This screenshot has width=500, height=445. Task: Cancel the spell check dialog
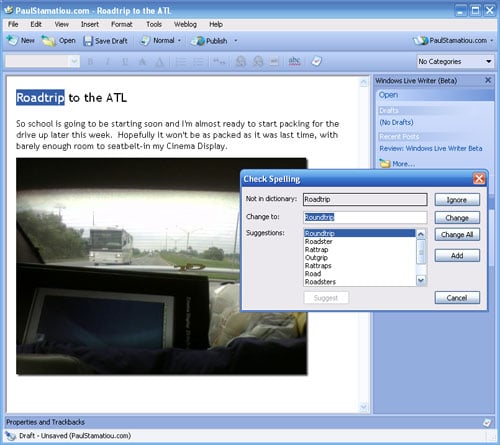tap(457, 298)
